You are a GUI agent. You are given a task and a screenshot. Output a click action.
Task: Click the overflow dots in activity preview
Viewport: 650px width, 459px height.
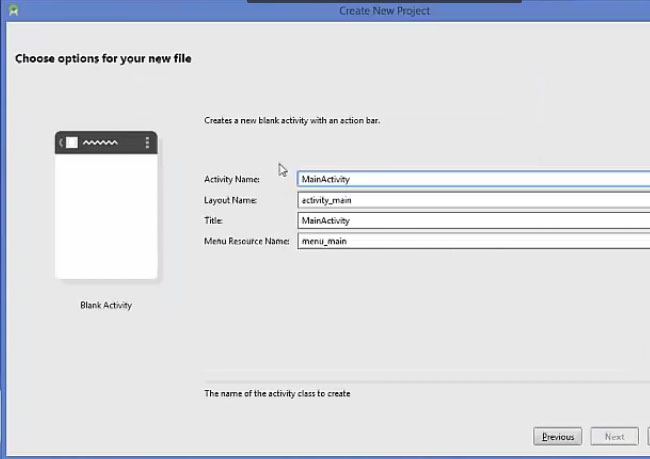click(x=147, y=143)
